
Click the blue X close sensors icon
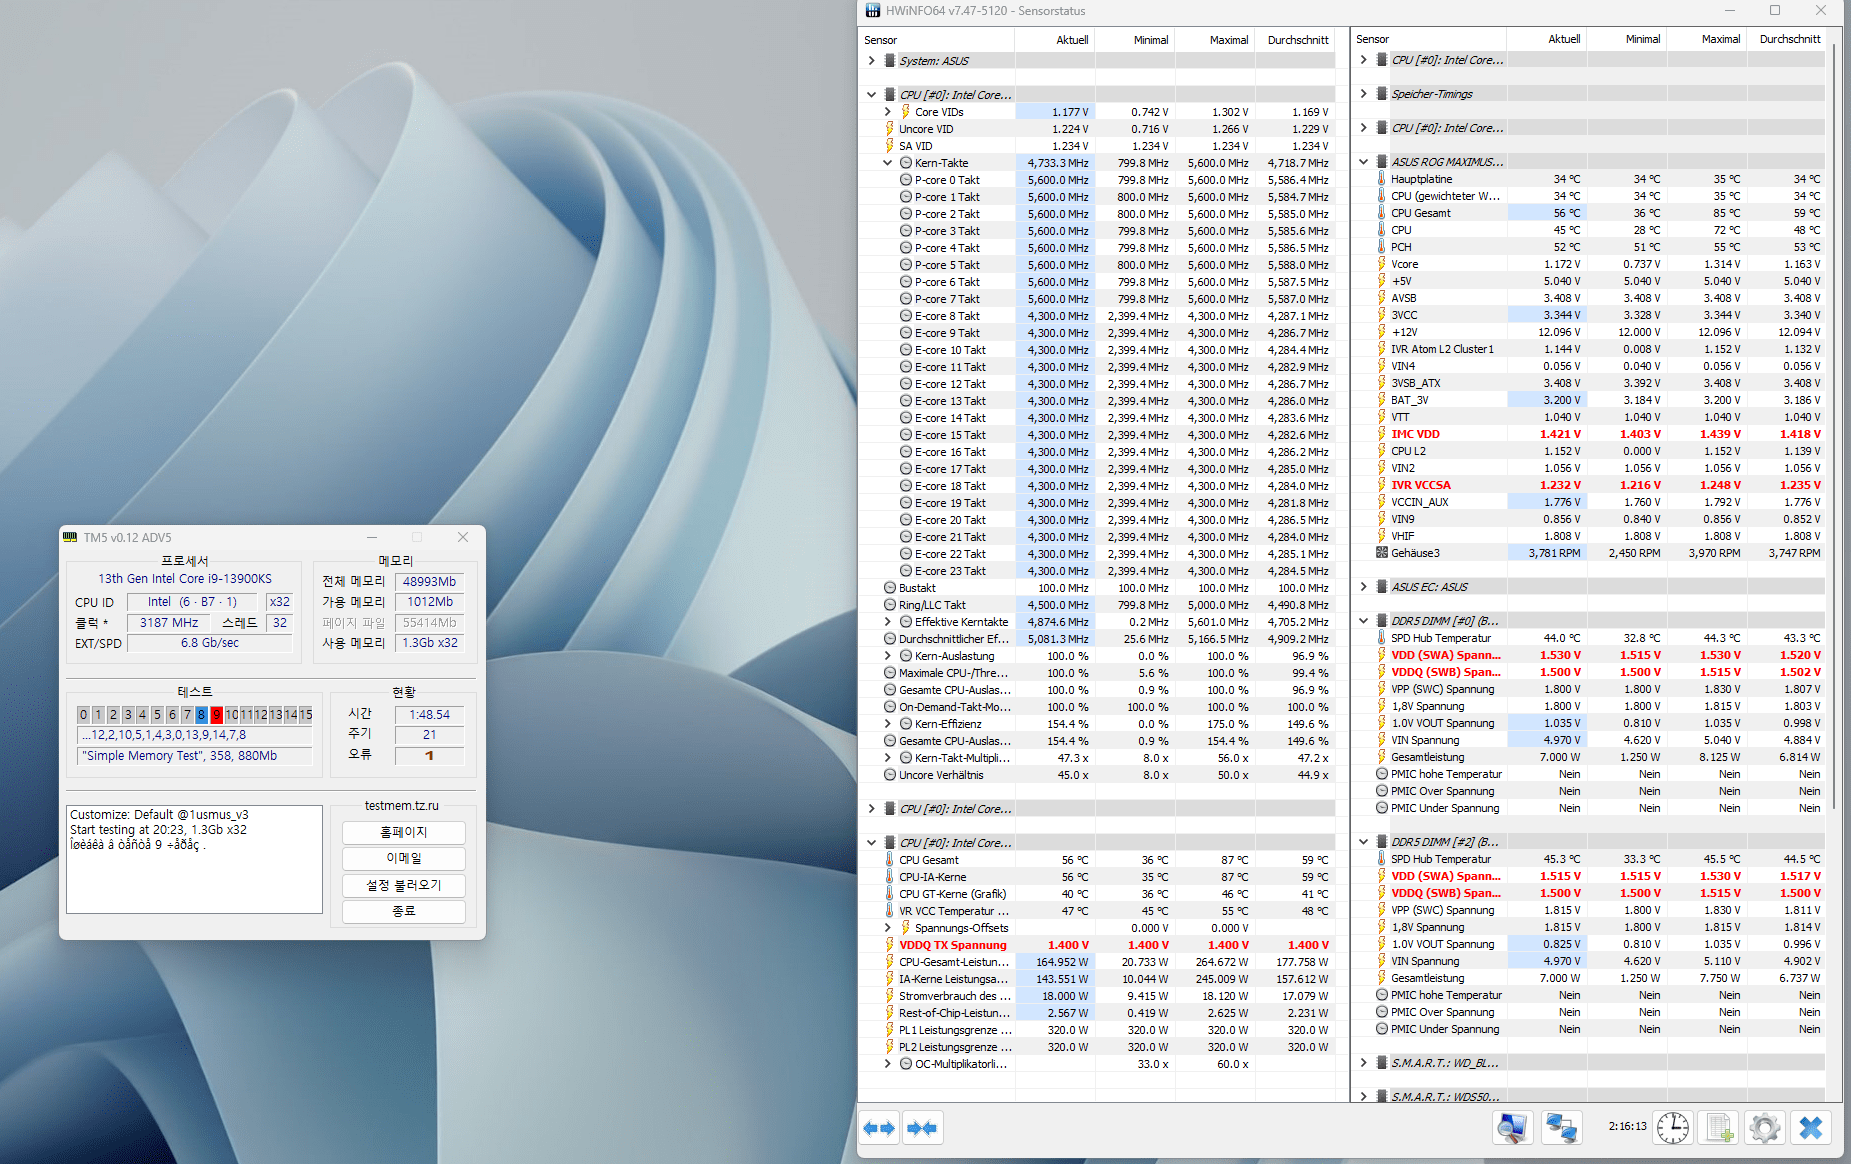[x=1810, y=1128]
